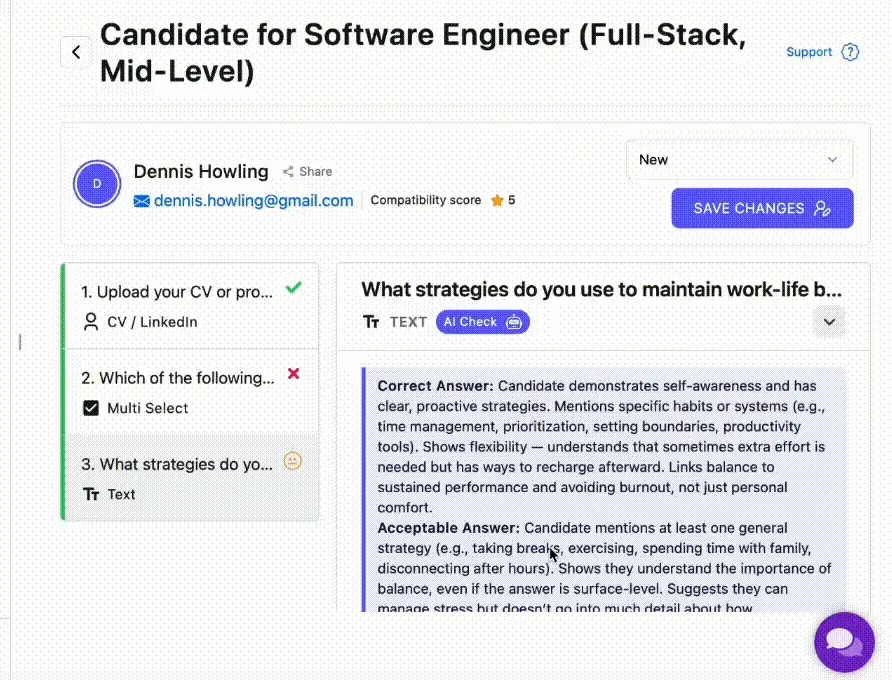
Task: Open the New status dropdown
Action: pyautogui.click(x=739, y=160)
